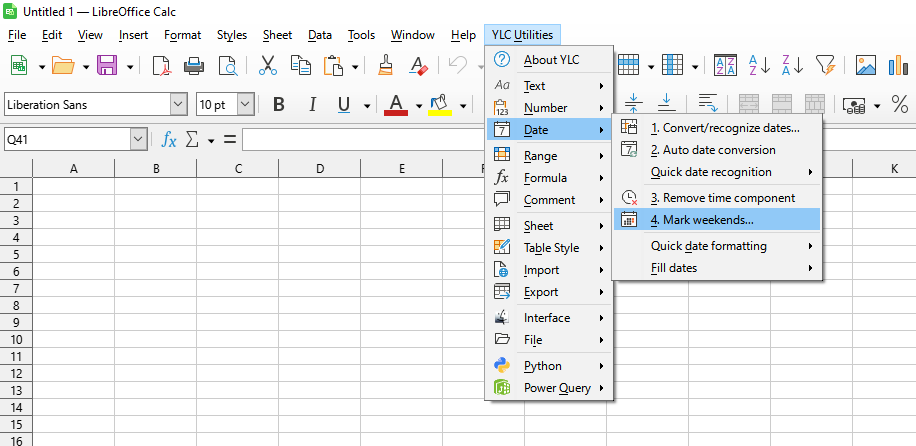Click the Export as PDF icon
Image resolution: width=916 pixels, height=446 pixels.
click(x=161, y=66)
